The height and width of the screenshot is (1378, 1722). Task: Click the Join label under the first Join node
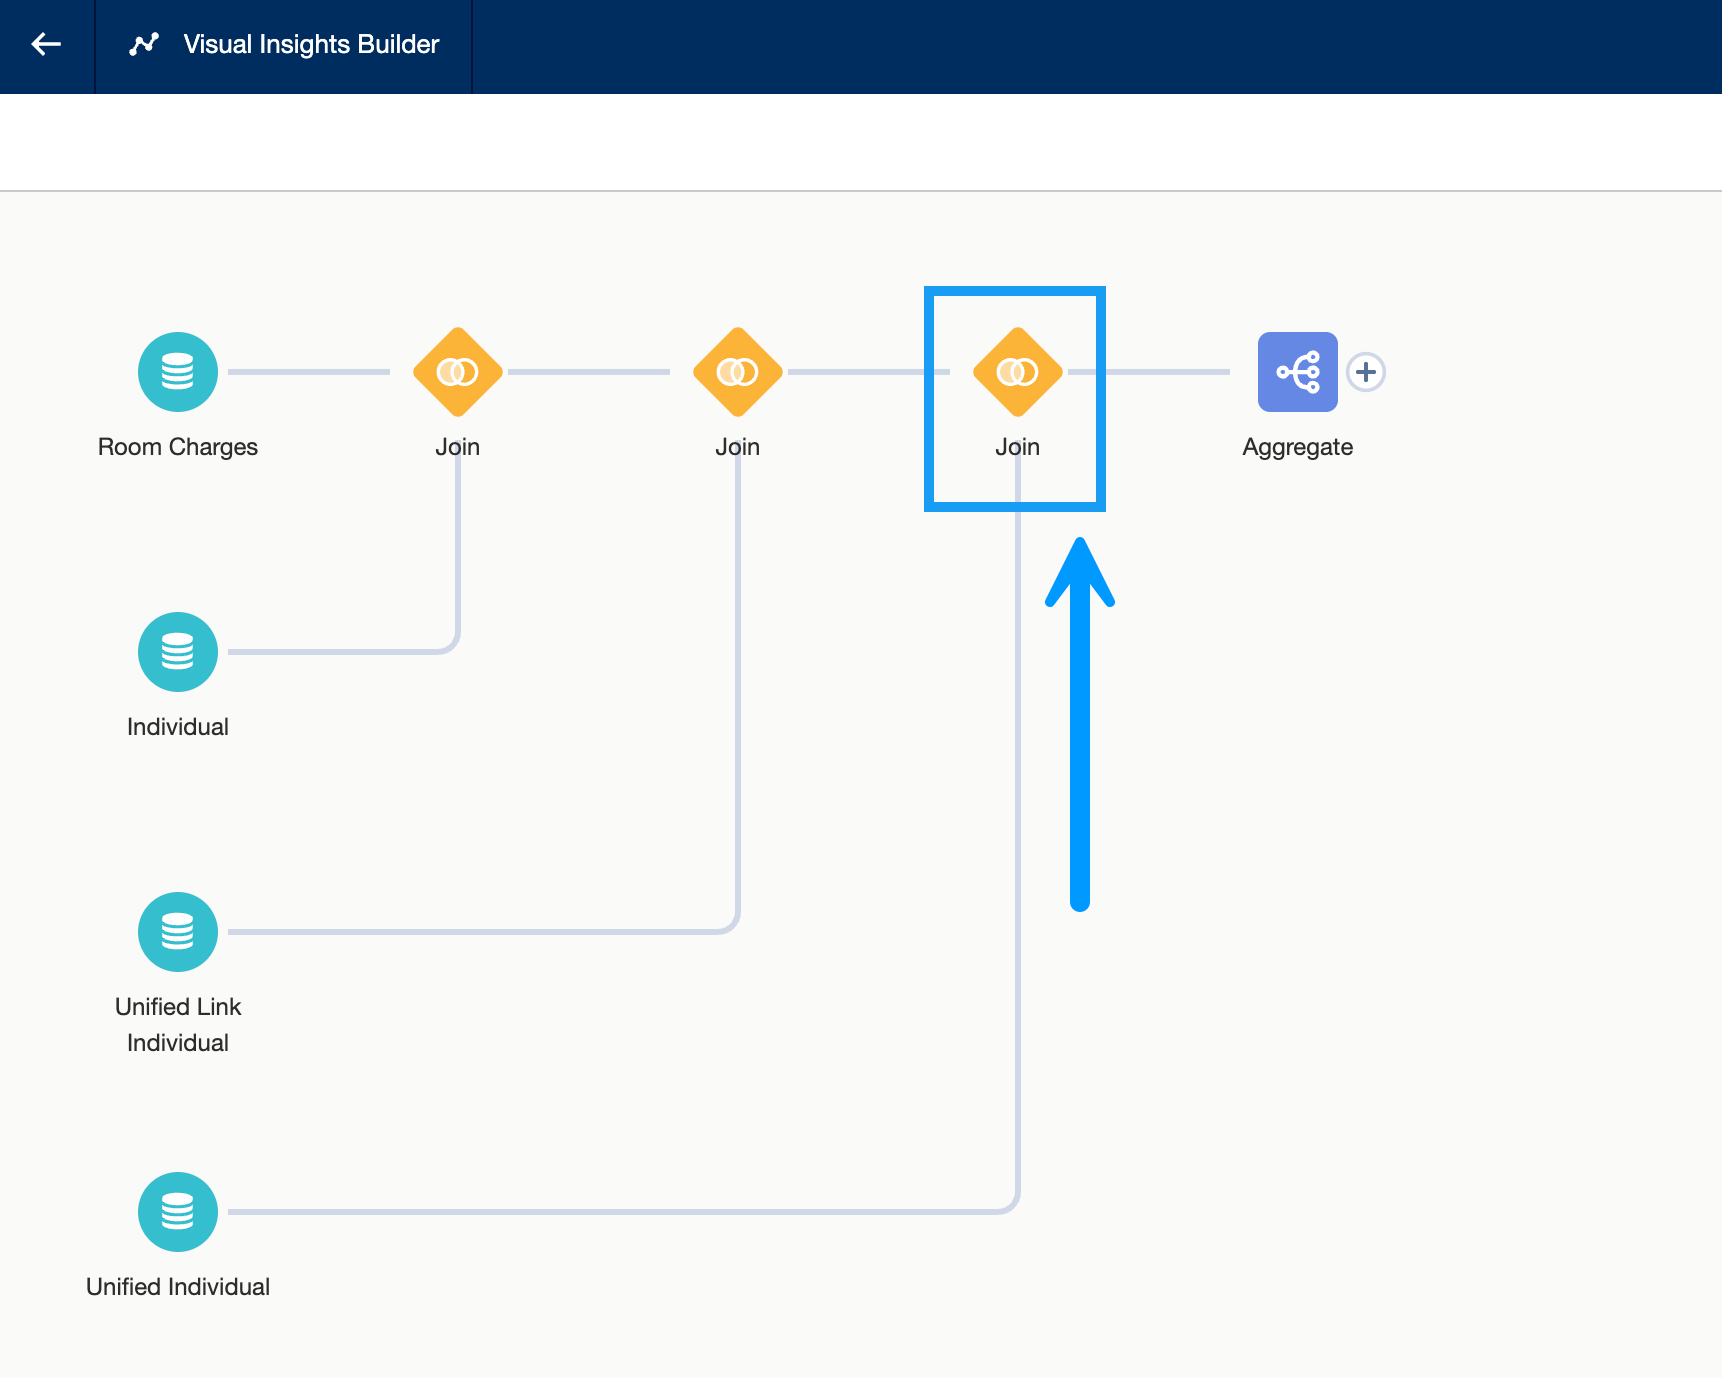(458, 447)
